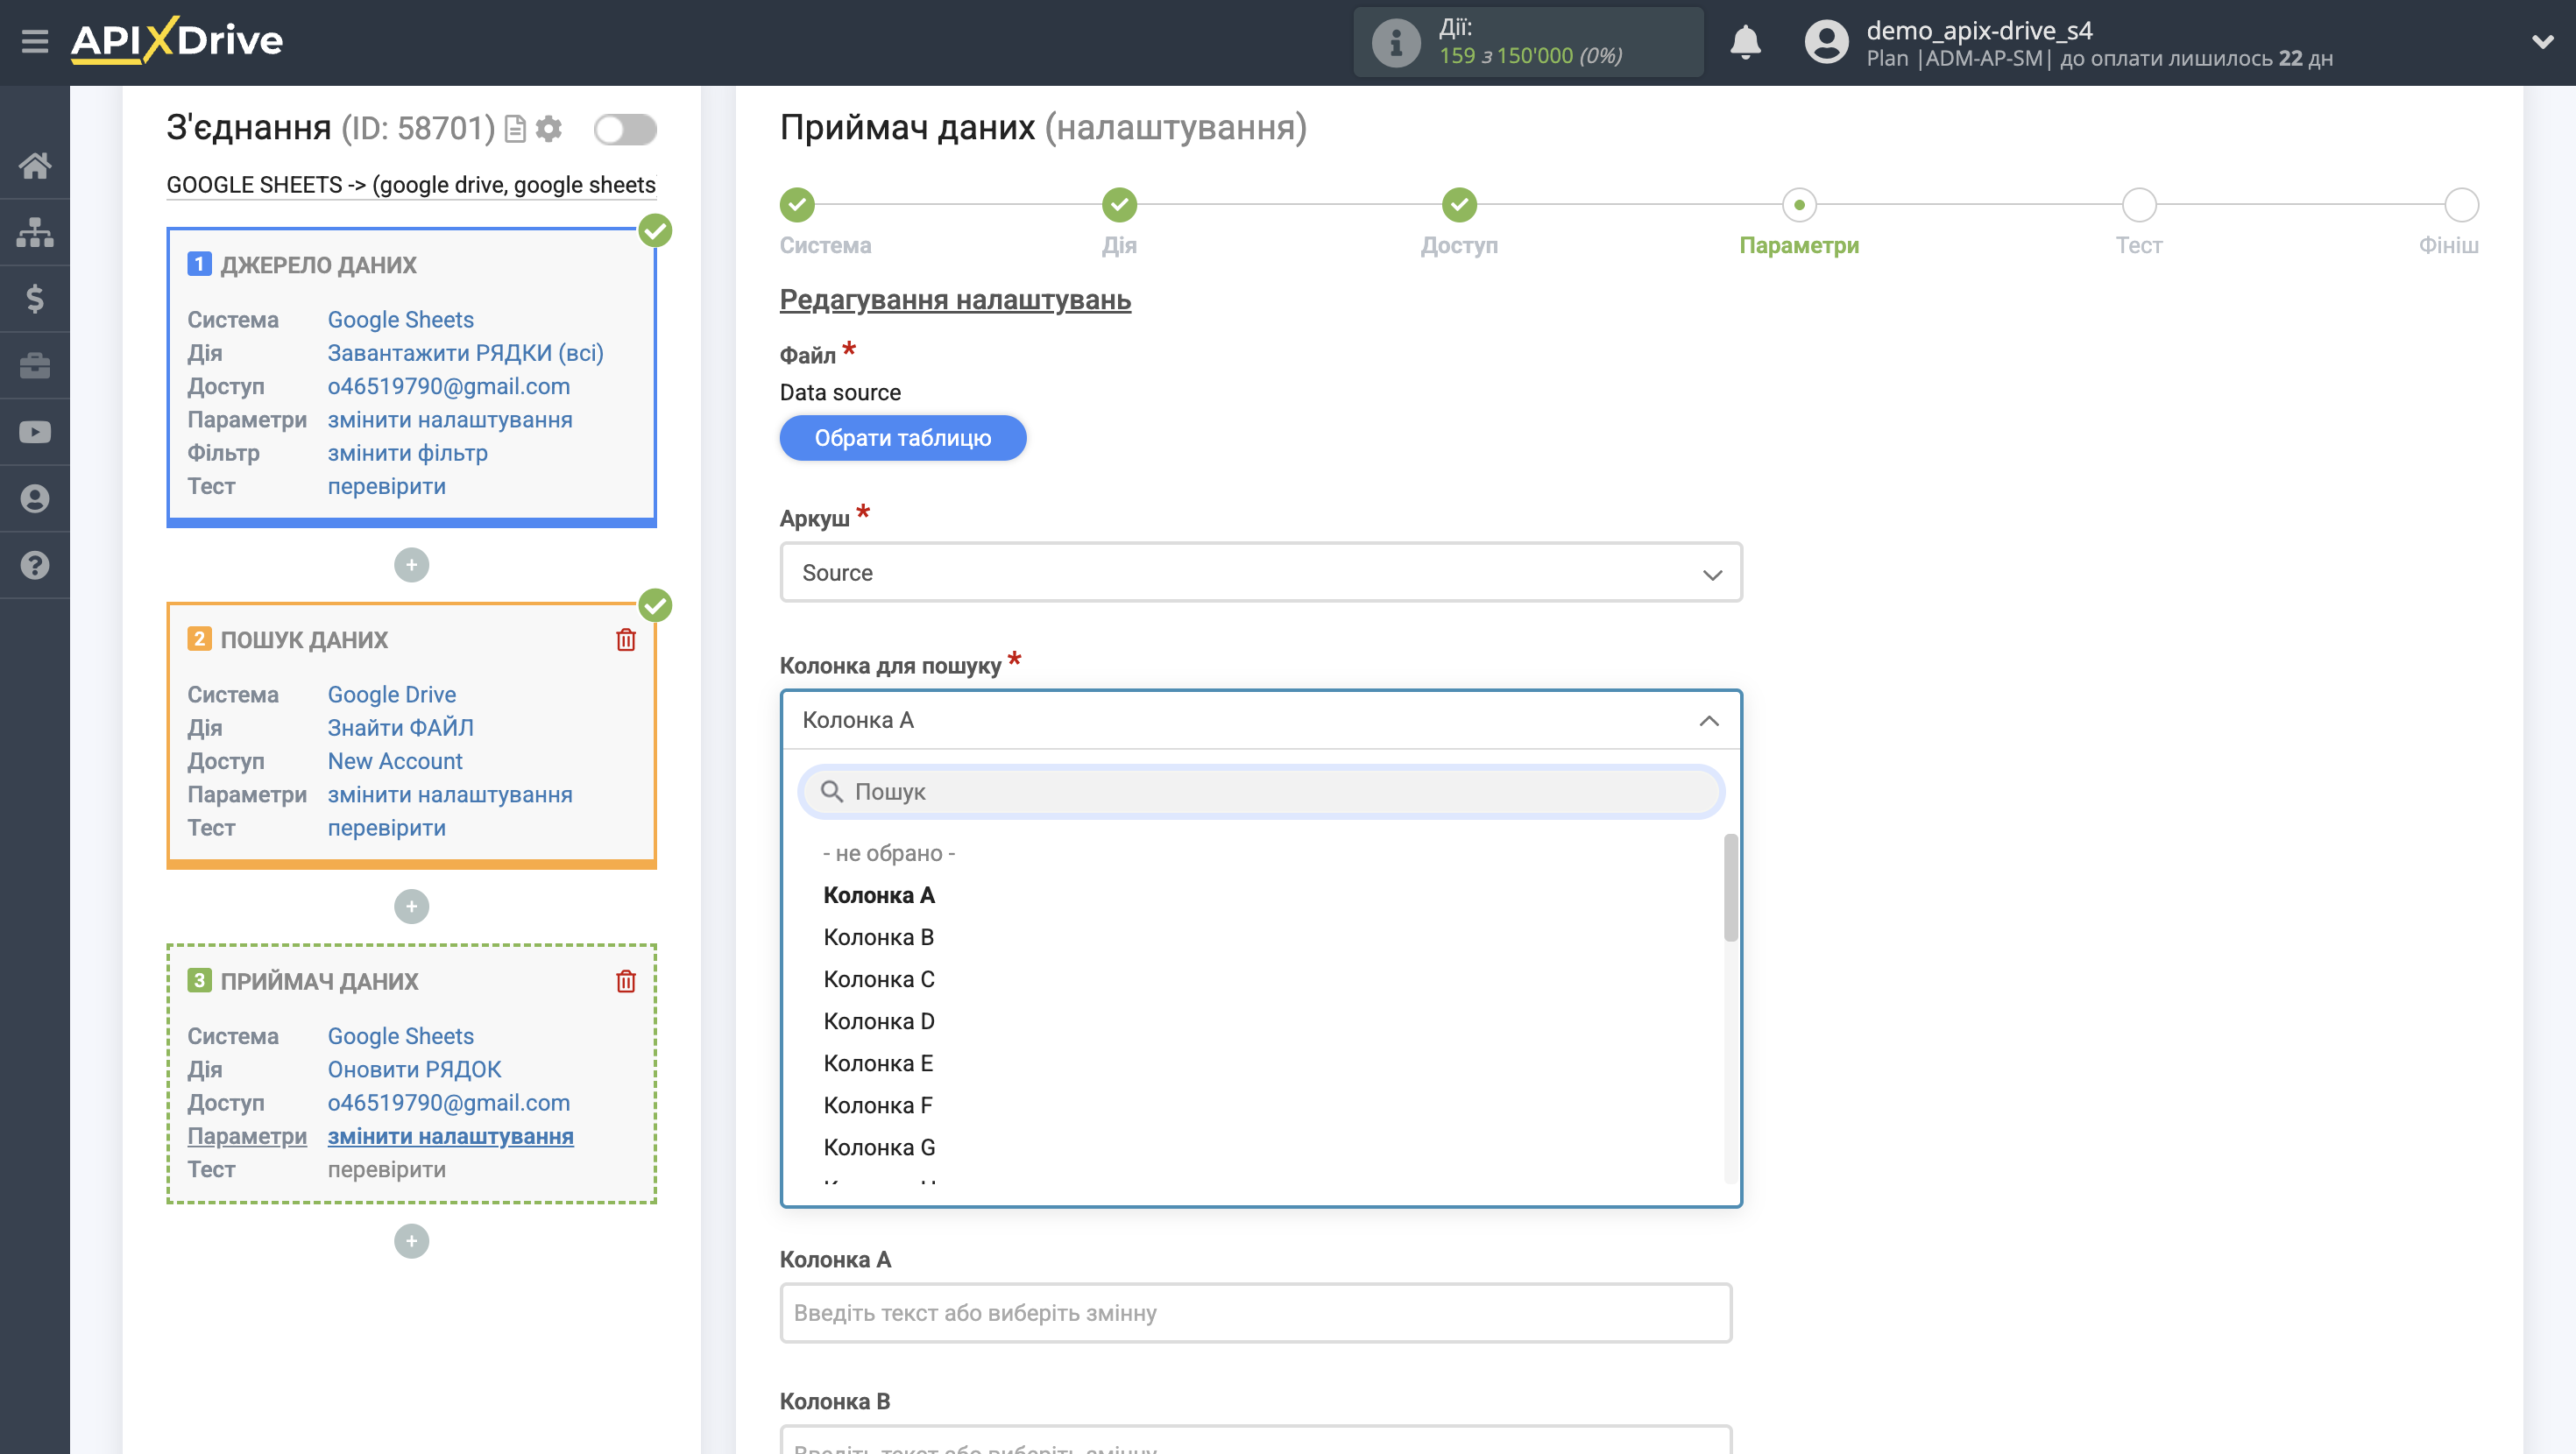Click перевірити in Пошук даних block
Screen dimensions: 2576x1454
[x=387, y=828]
